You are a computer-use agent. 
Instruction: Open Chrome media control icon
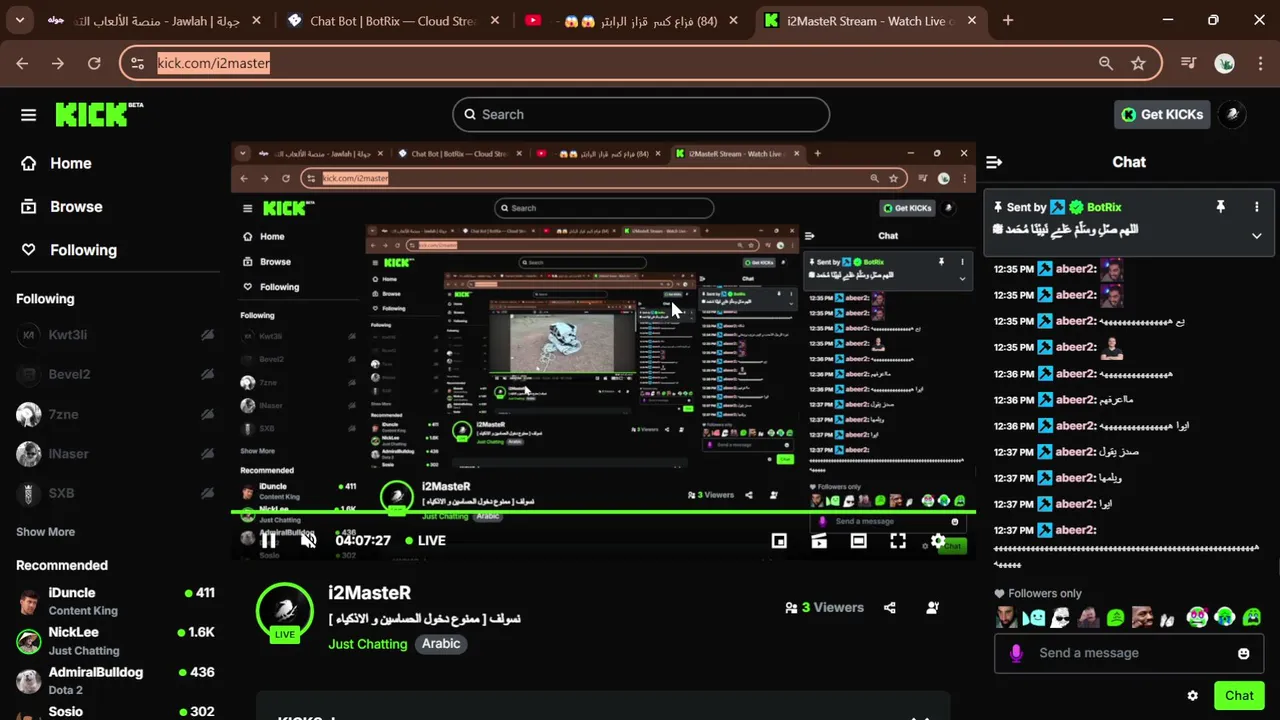pyautogui.click(x=1188, y=63)
